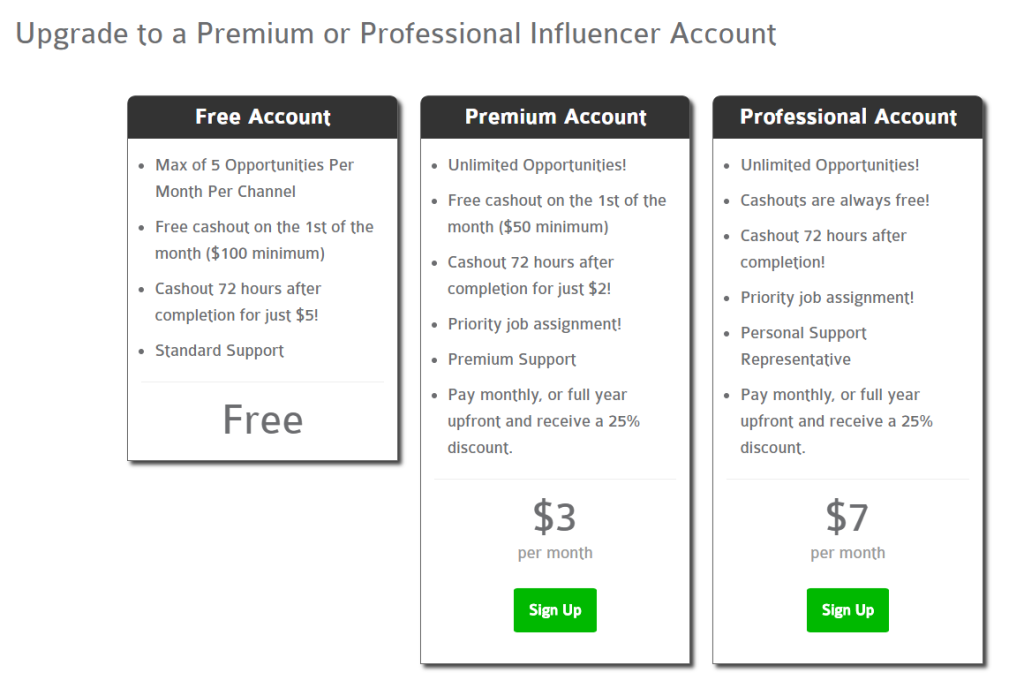Click 'Max of 5 Opportunities Per Month' item
This screenshot has height=673, width=1024.
point(254,178)
